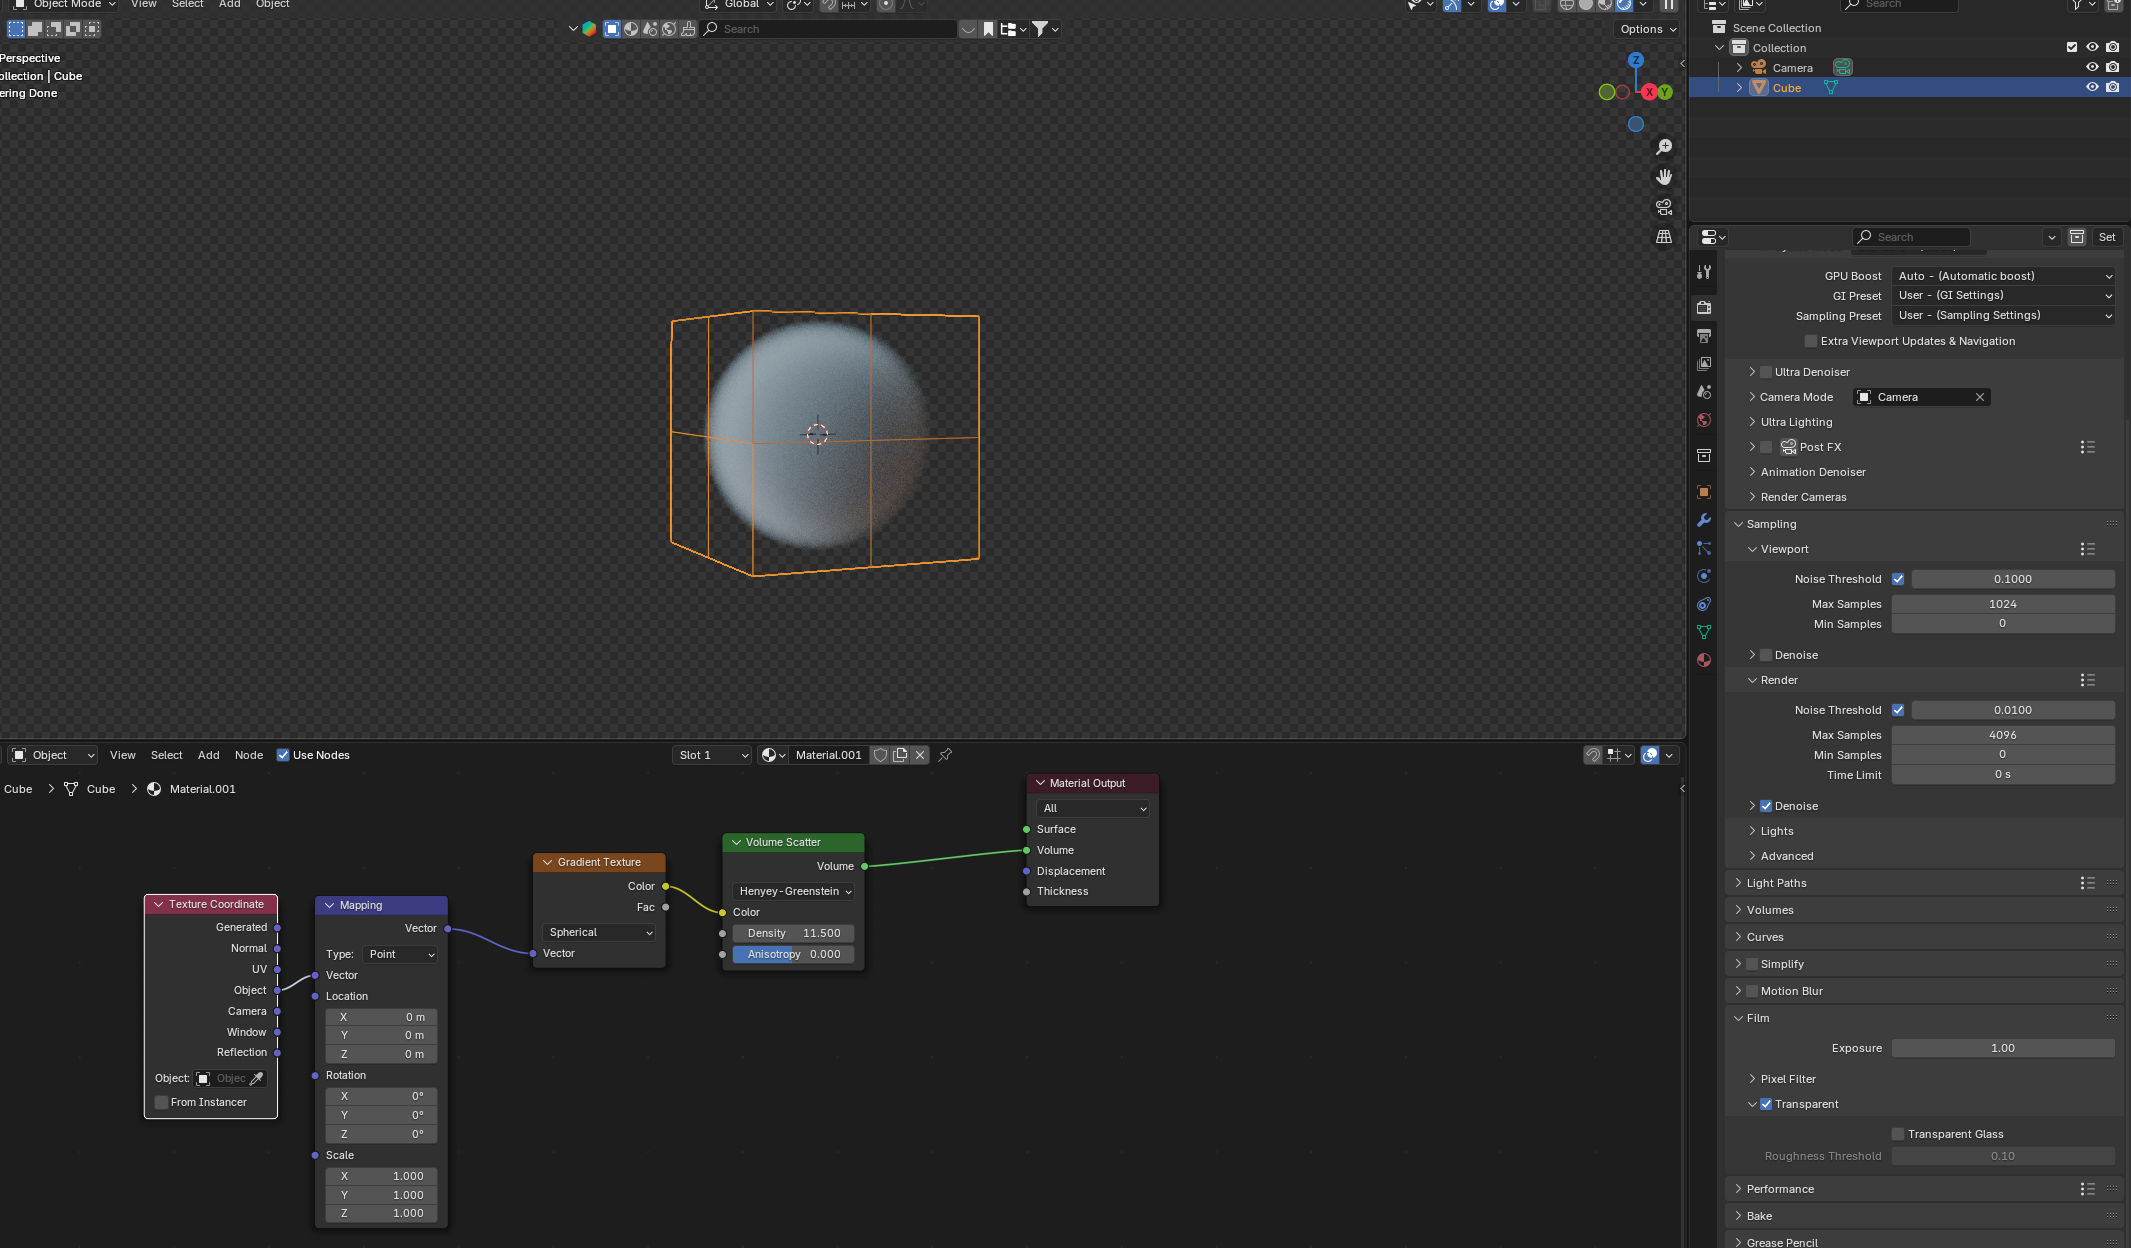Click the eyedropper in Texture Coordinate node
This screenshot has width=2131, height=1248.
click(257, 1078)
